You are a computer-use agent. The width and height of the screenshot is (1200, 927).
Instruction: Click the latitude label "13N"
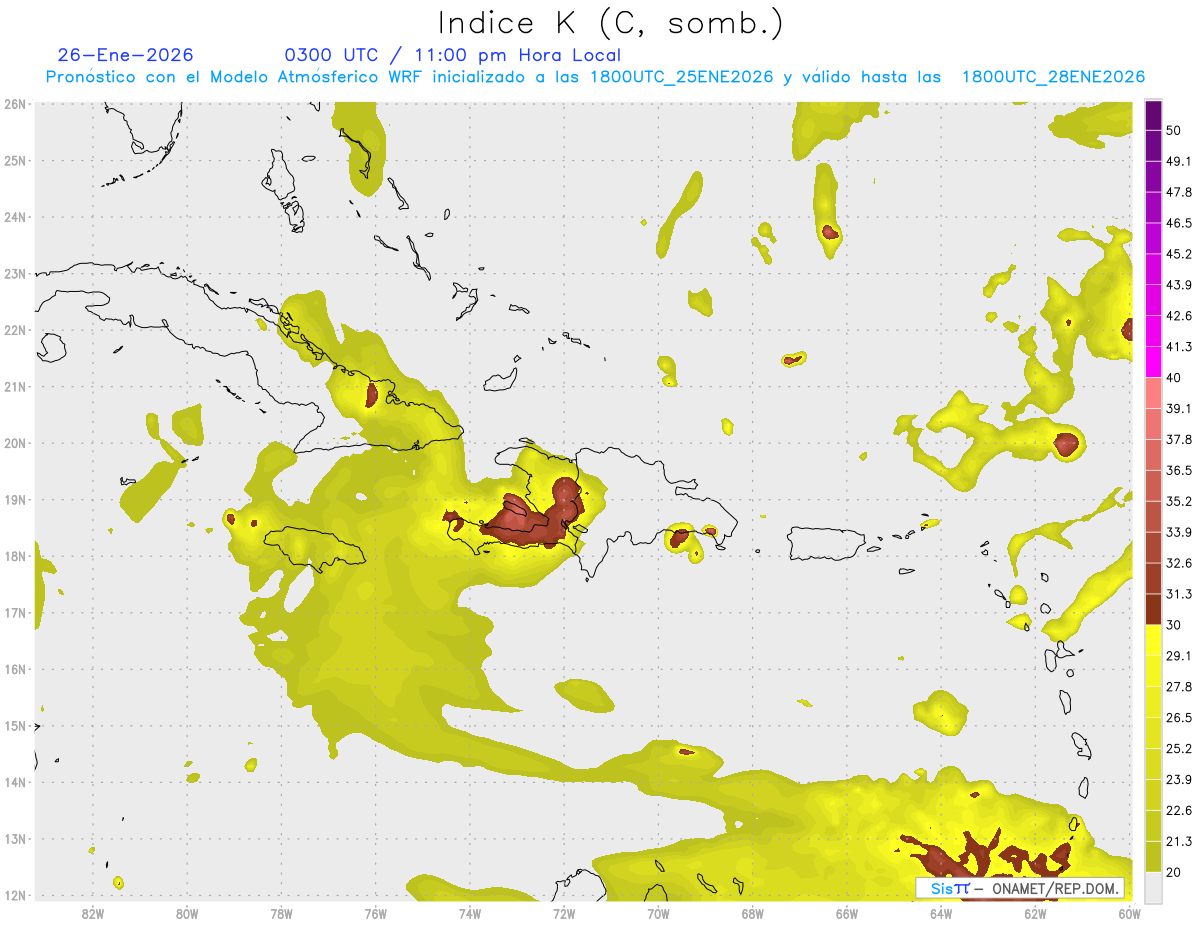14,839
